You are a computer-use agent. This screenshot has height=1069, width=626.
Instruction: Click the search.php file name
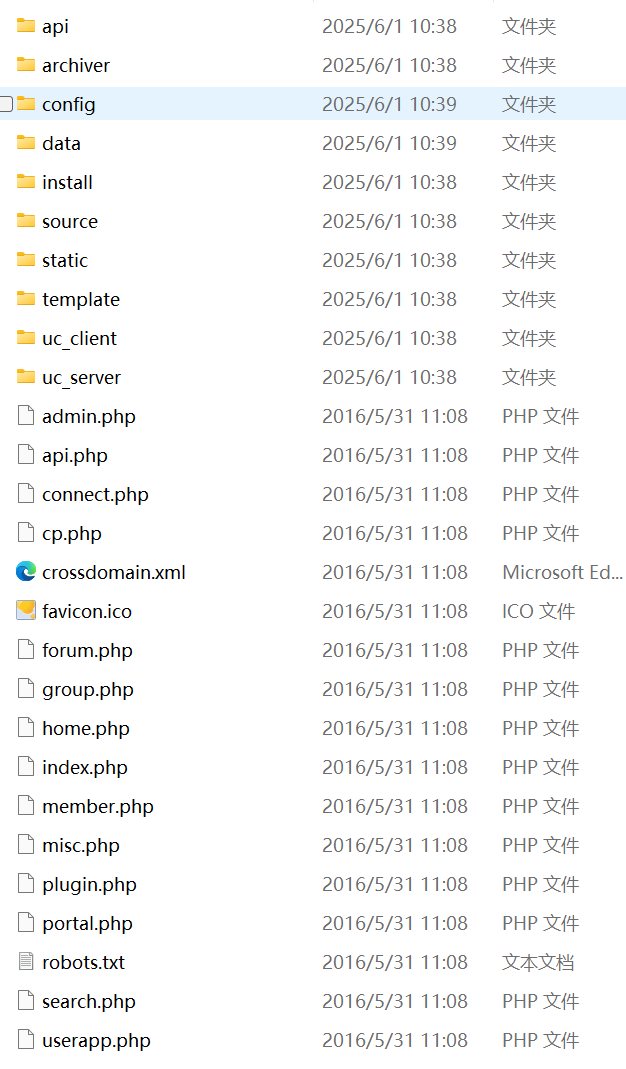[89, 1002]
